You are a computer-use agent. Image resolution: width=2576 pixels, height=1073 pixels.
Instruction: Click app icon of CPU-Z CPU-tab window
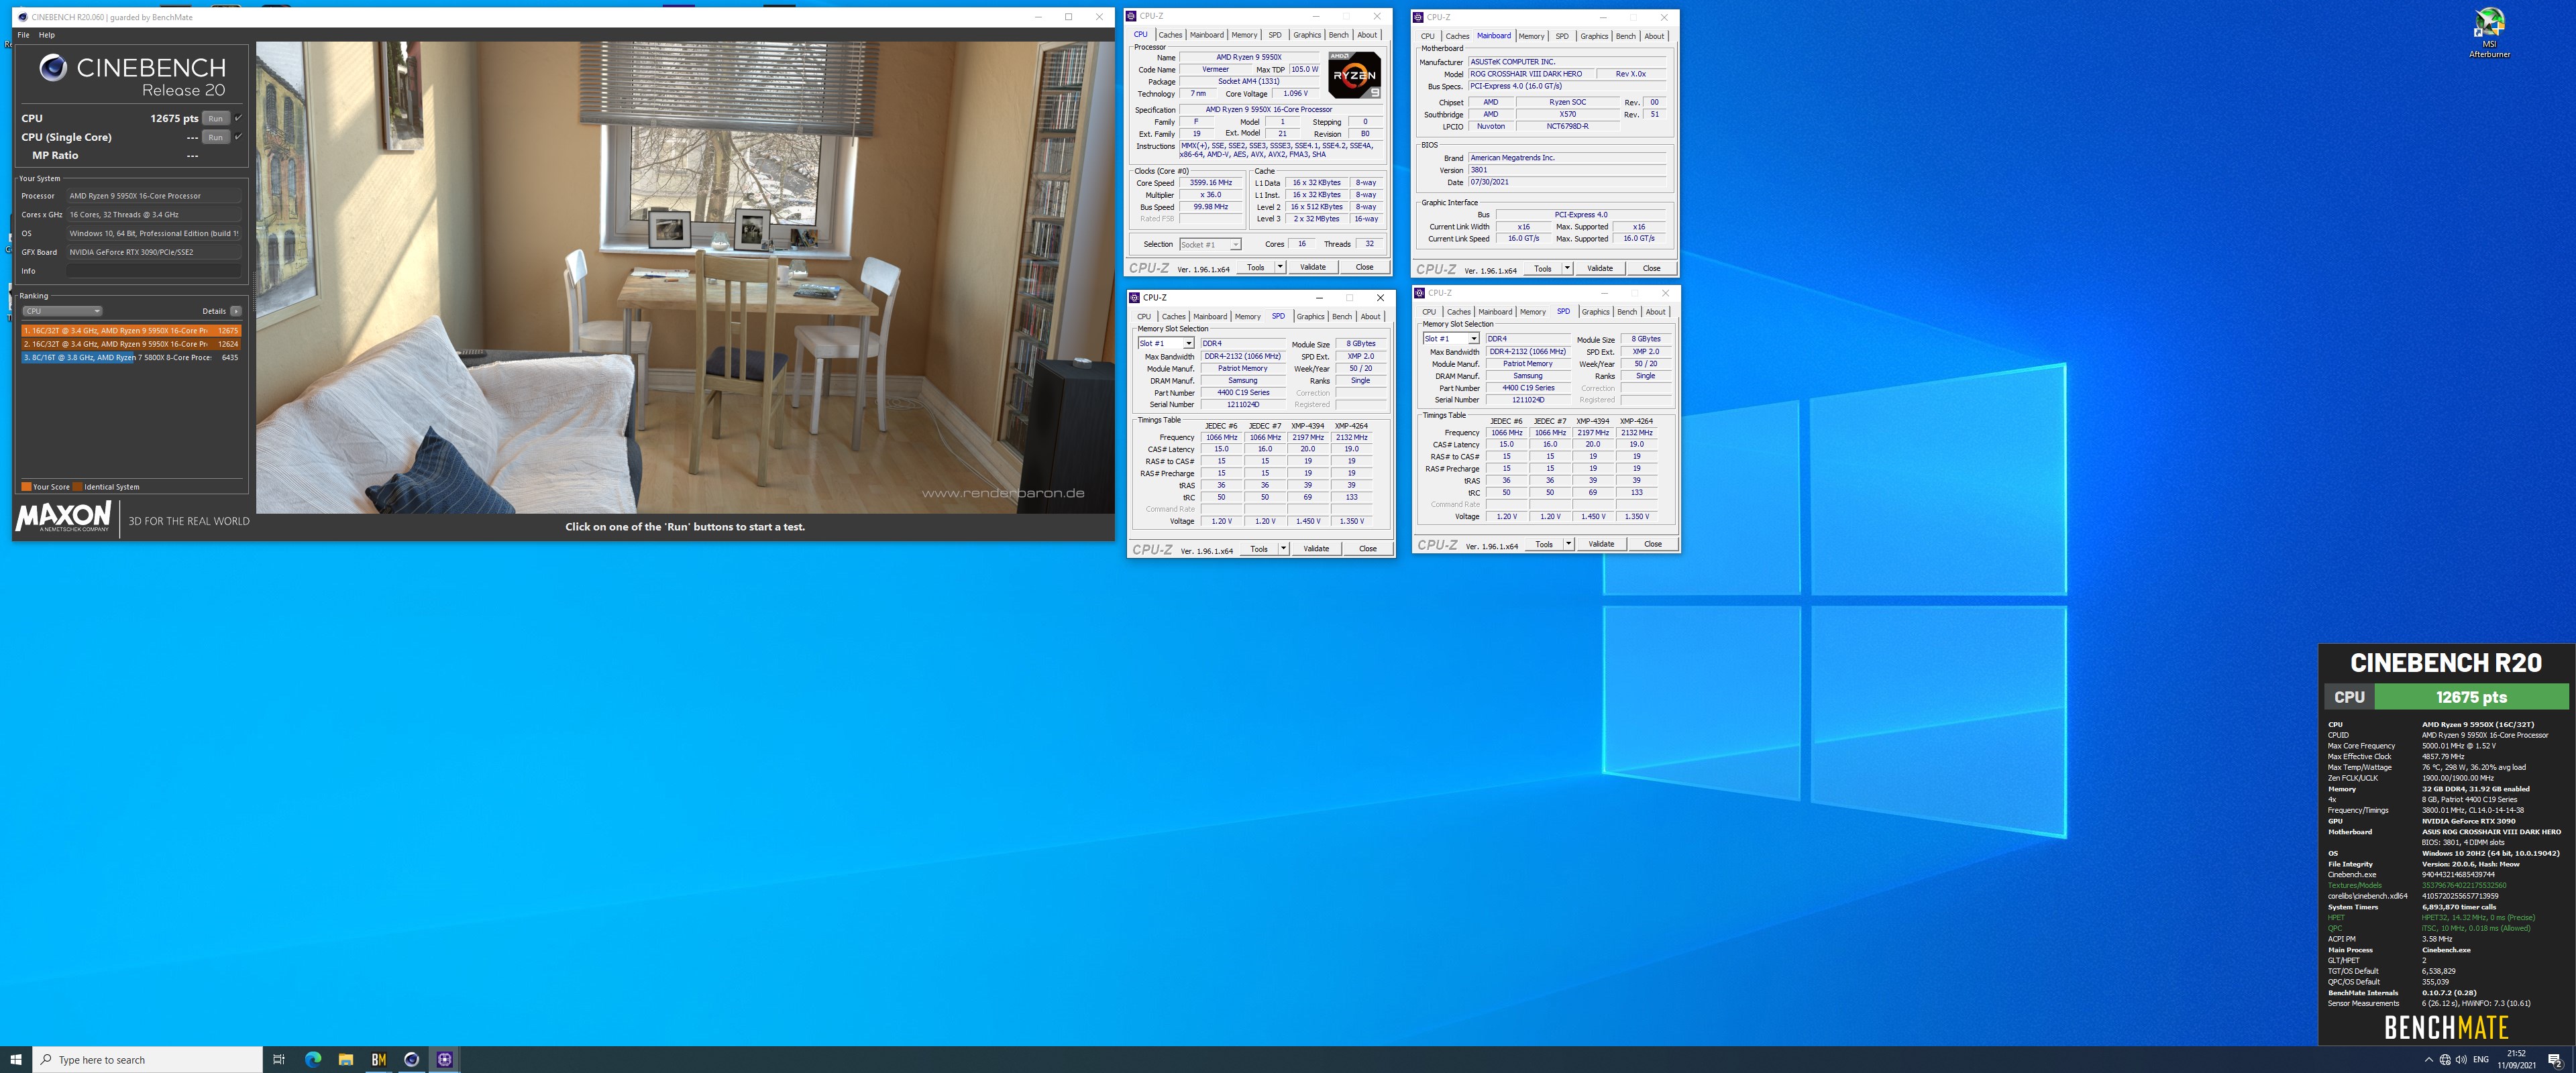point(1132,16)
